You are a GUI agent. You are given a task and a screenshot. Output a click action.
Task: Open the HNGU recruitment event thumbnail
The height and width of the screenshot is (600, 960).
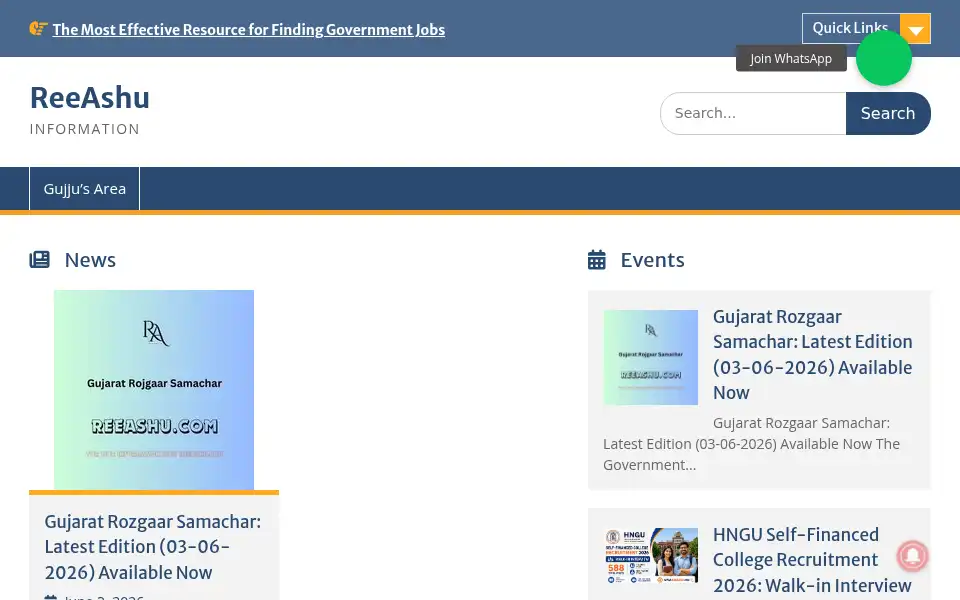coord(650,556)
